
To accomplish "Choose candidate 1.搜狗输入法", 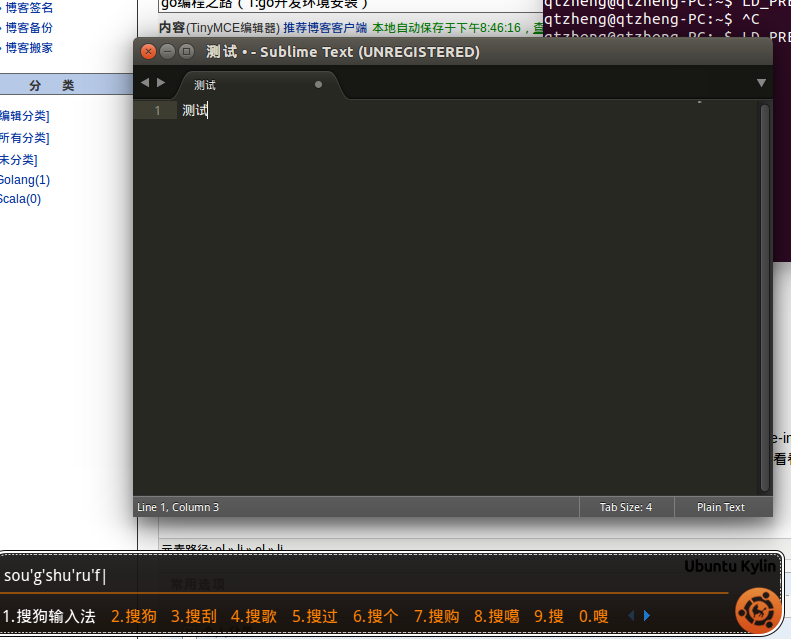I will 49,616.
